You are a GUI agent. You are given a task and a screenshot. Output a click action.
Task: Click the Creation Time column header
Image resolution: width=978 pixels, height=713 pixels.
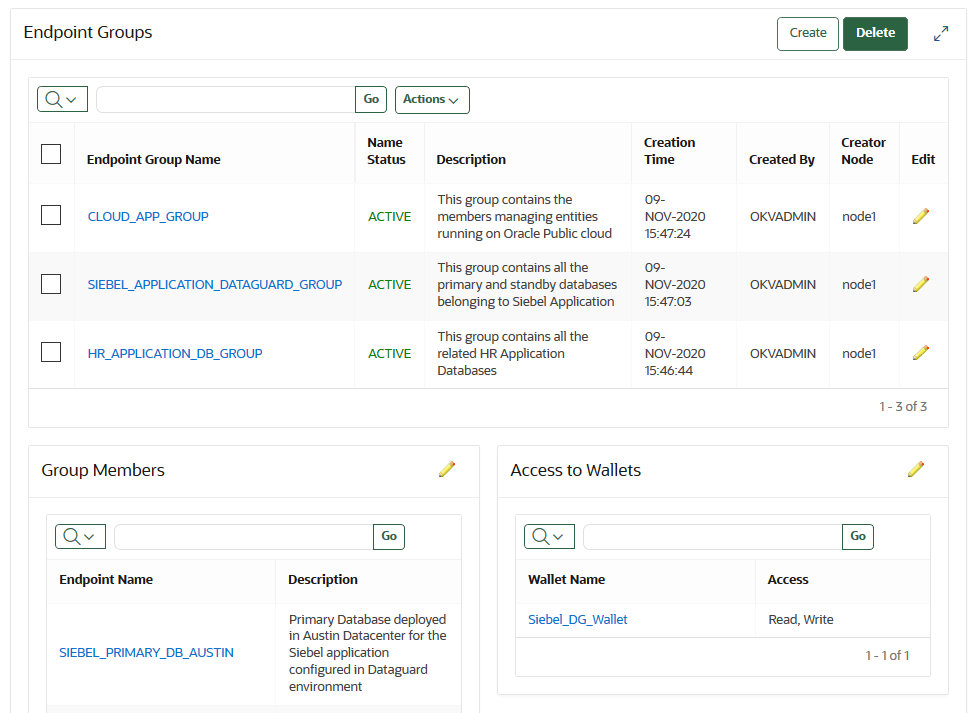[669, 151]
